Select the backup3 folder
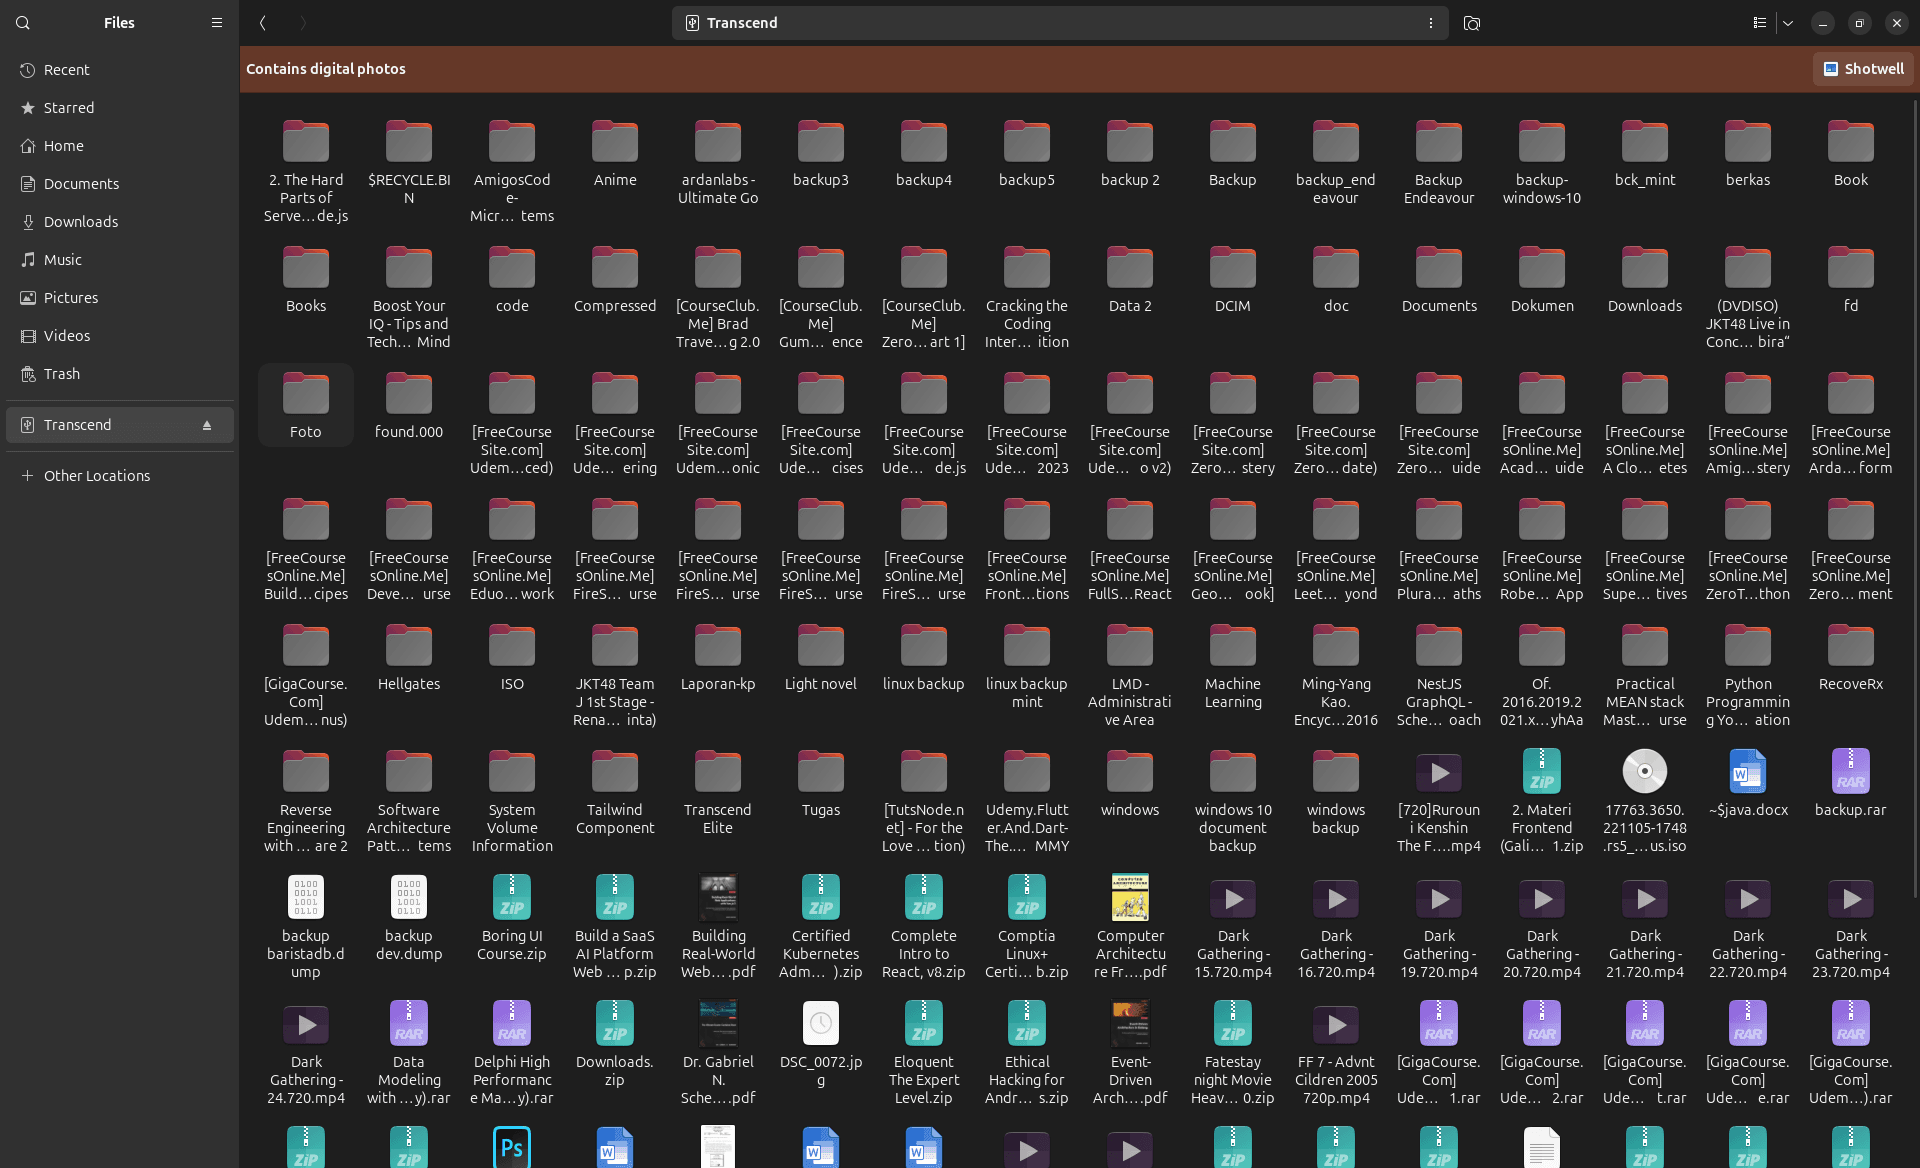The height and width of the screenshot is (1168, 1920). 821,154
